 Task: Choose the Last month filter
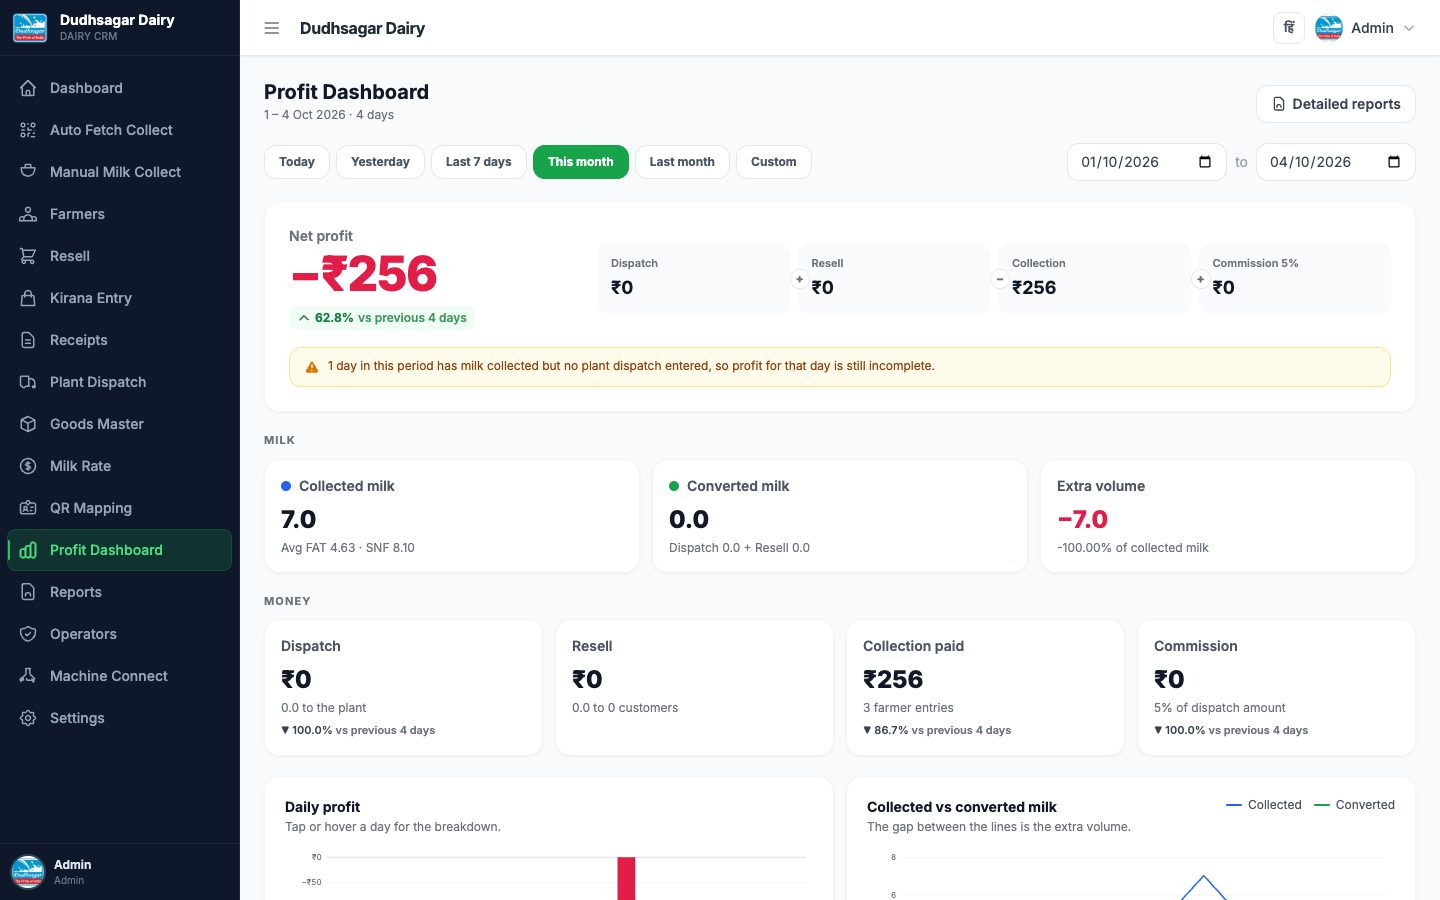pos(682,162)
